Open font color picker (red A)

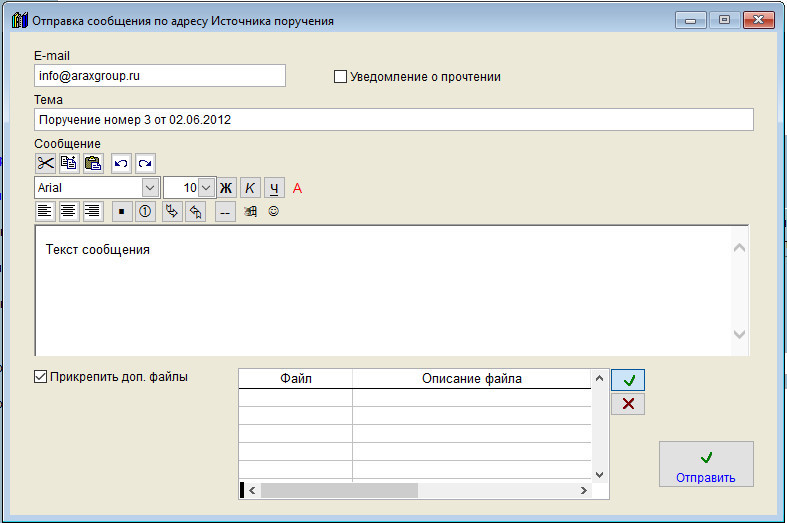click(x=297, y=188)
